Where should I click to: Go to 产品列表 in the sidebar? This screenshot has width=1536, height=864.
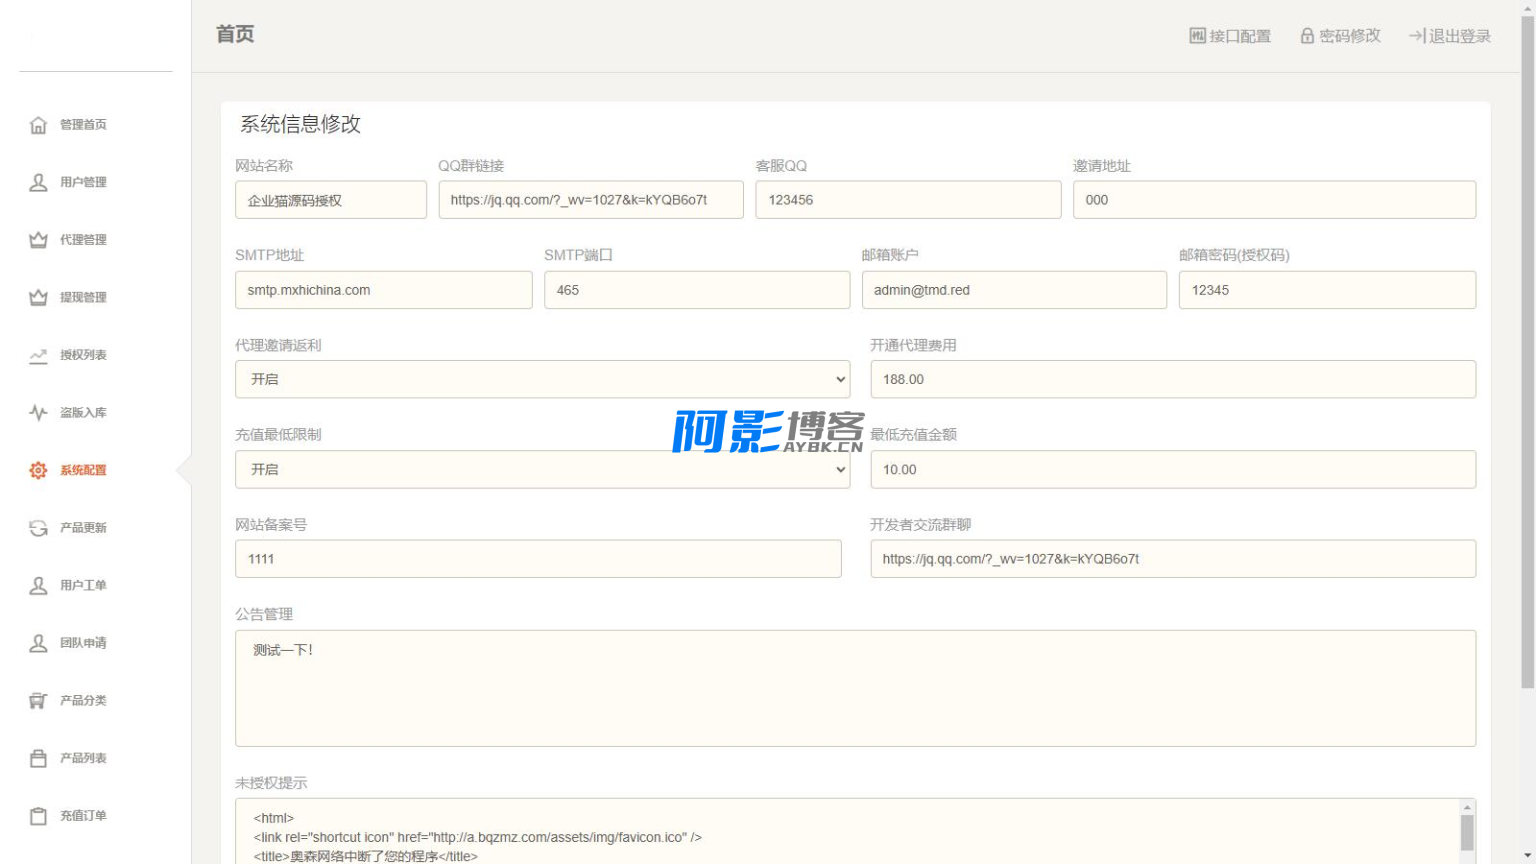click(82, 758)
